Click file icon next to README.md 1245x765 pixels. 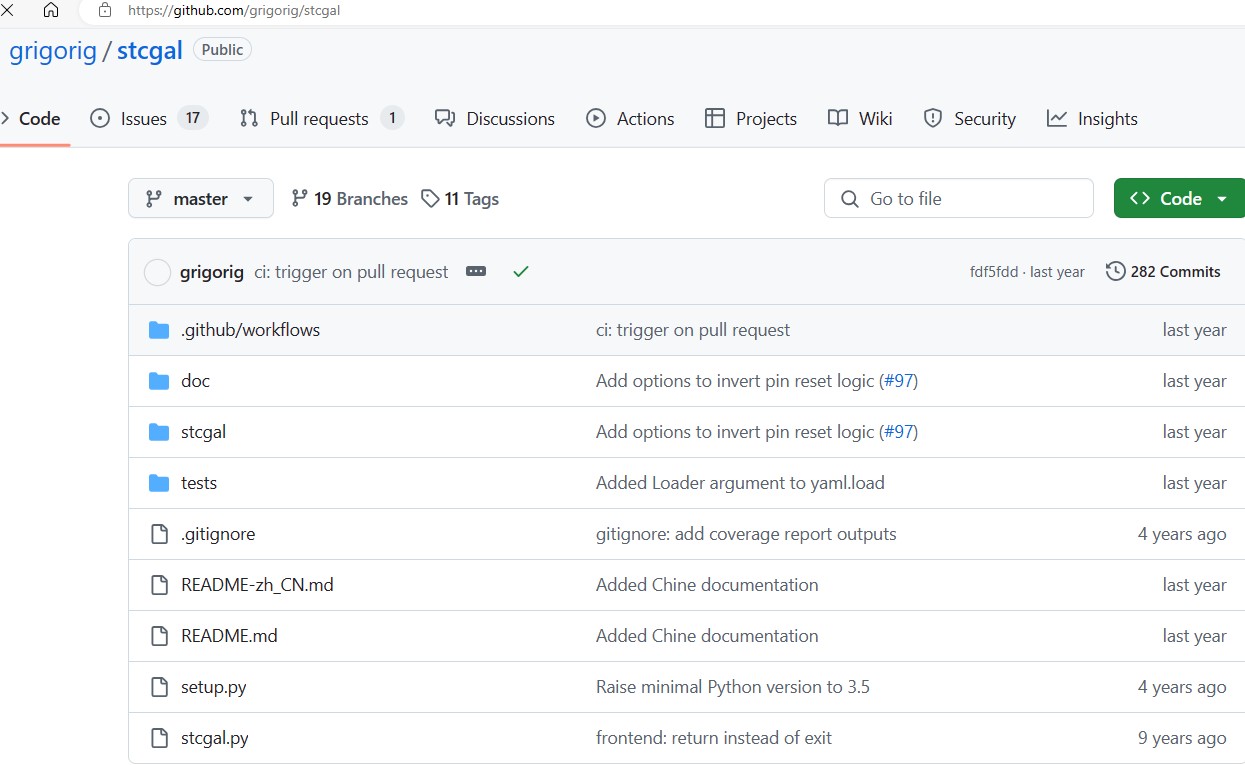pyautogui.click(x=159, y=636)
